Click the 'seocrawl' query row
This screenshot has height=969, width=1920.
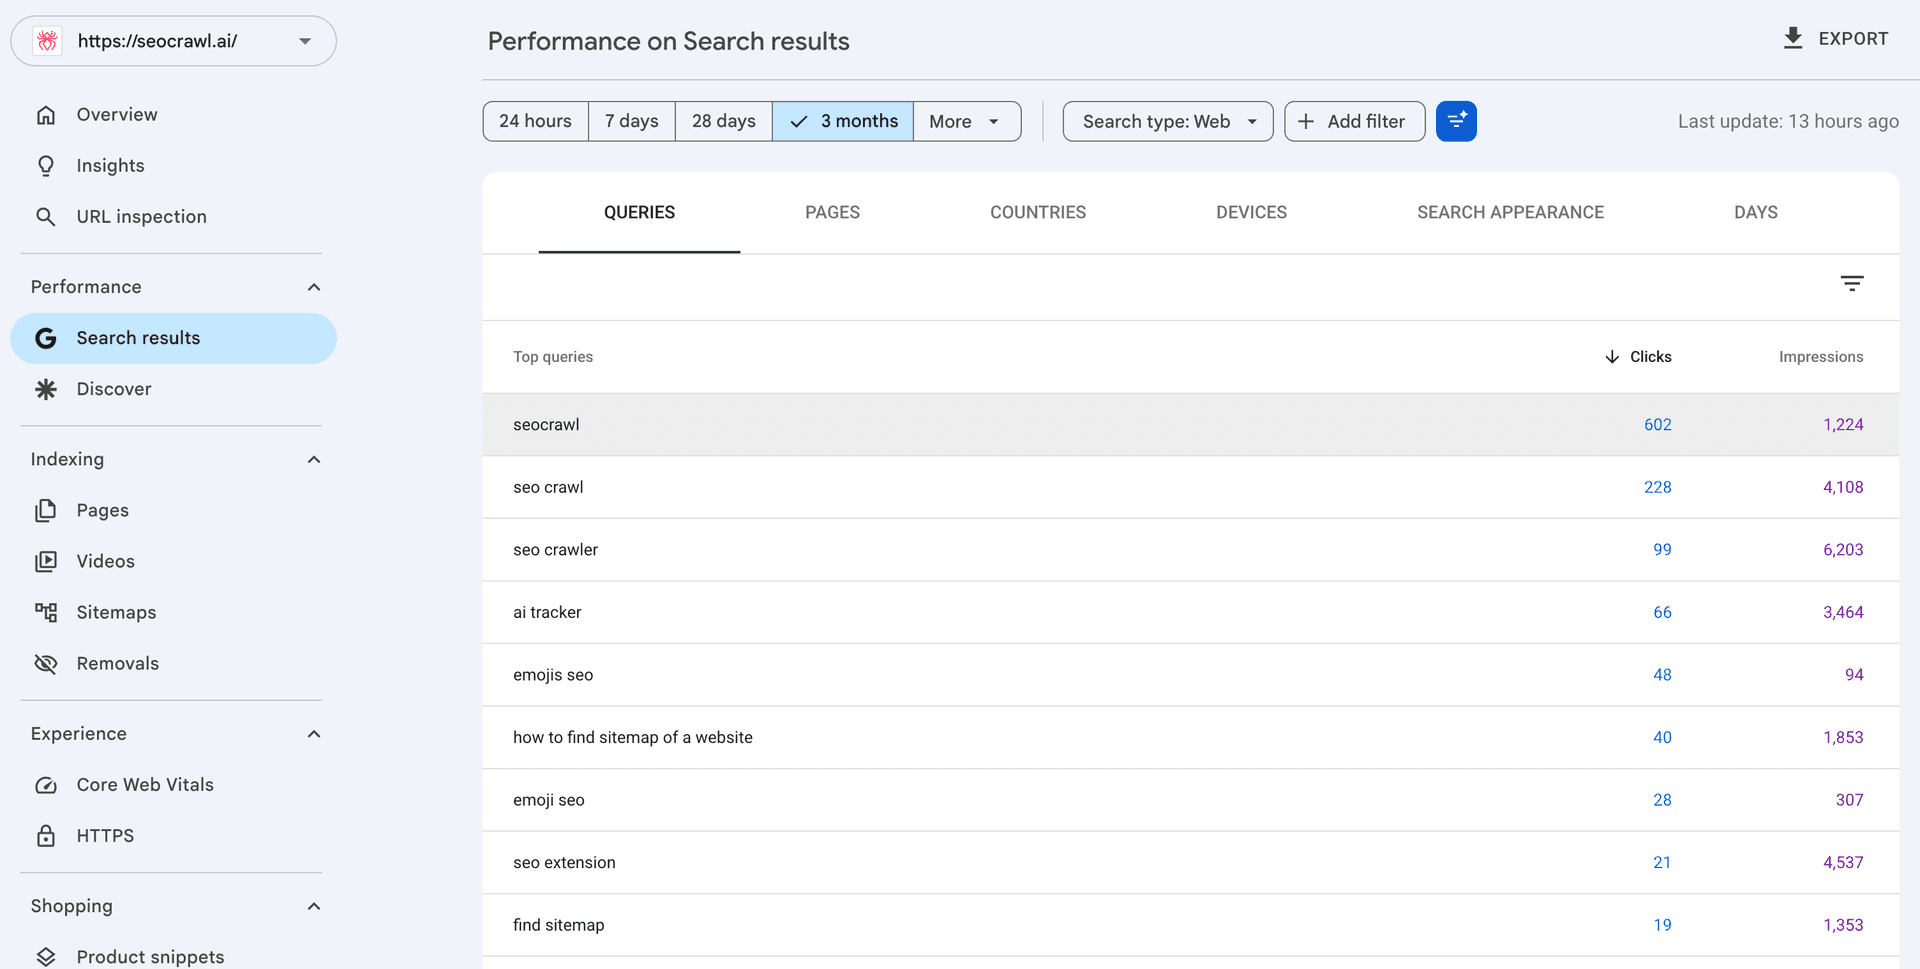(x=1191, y=425)
